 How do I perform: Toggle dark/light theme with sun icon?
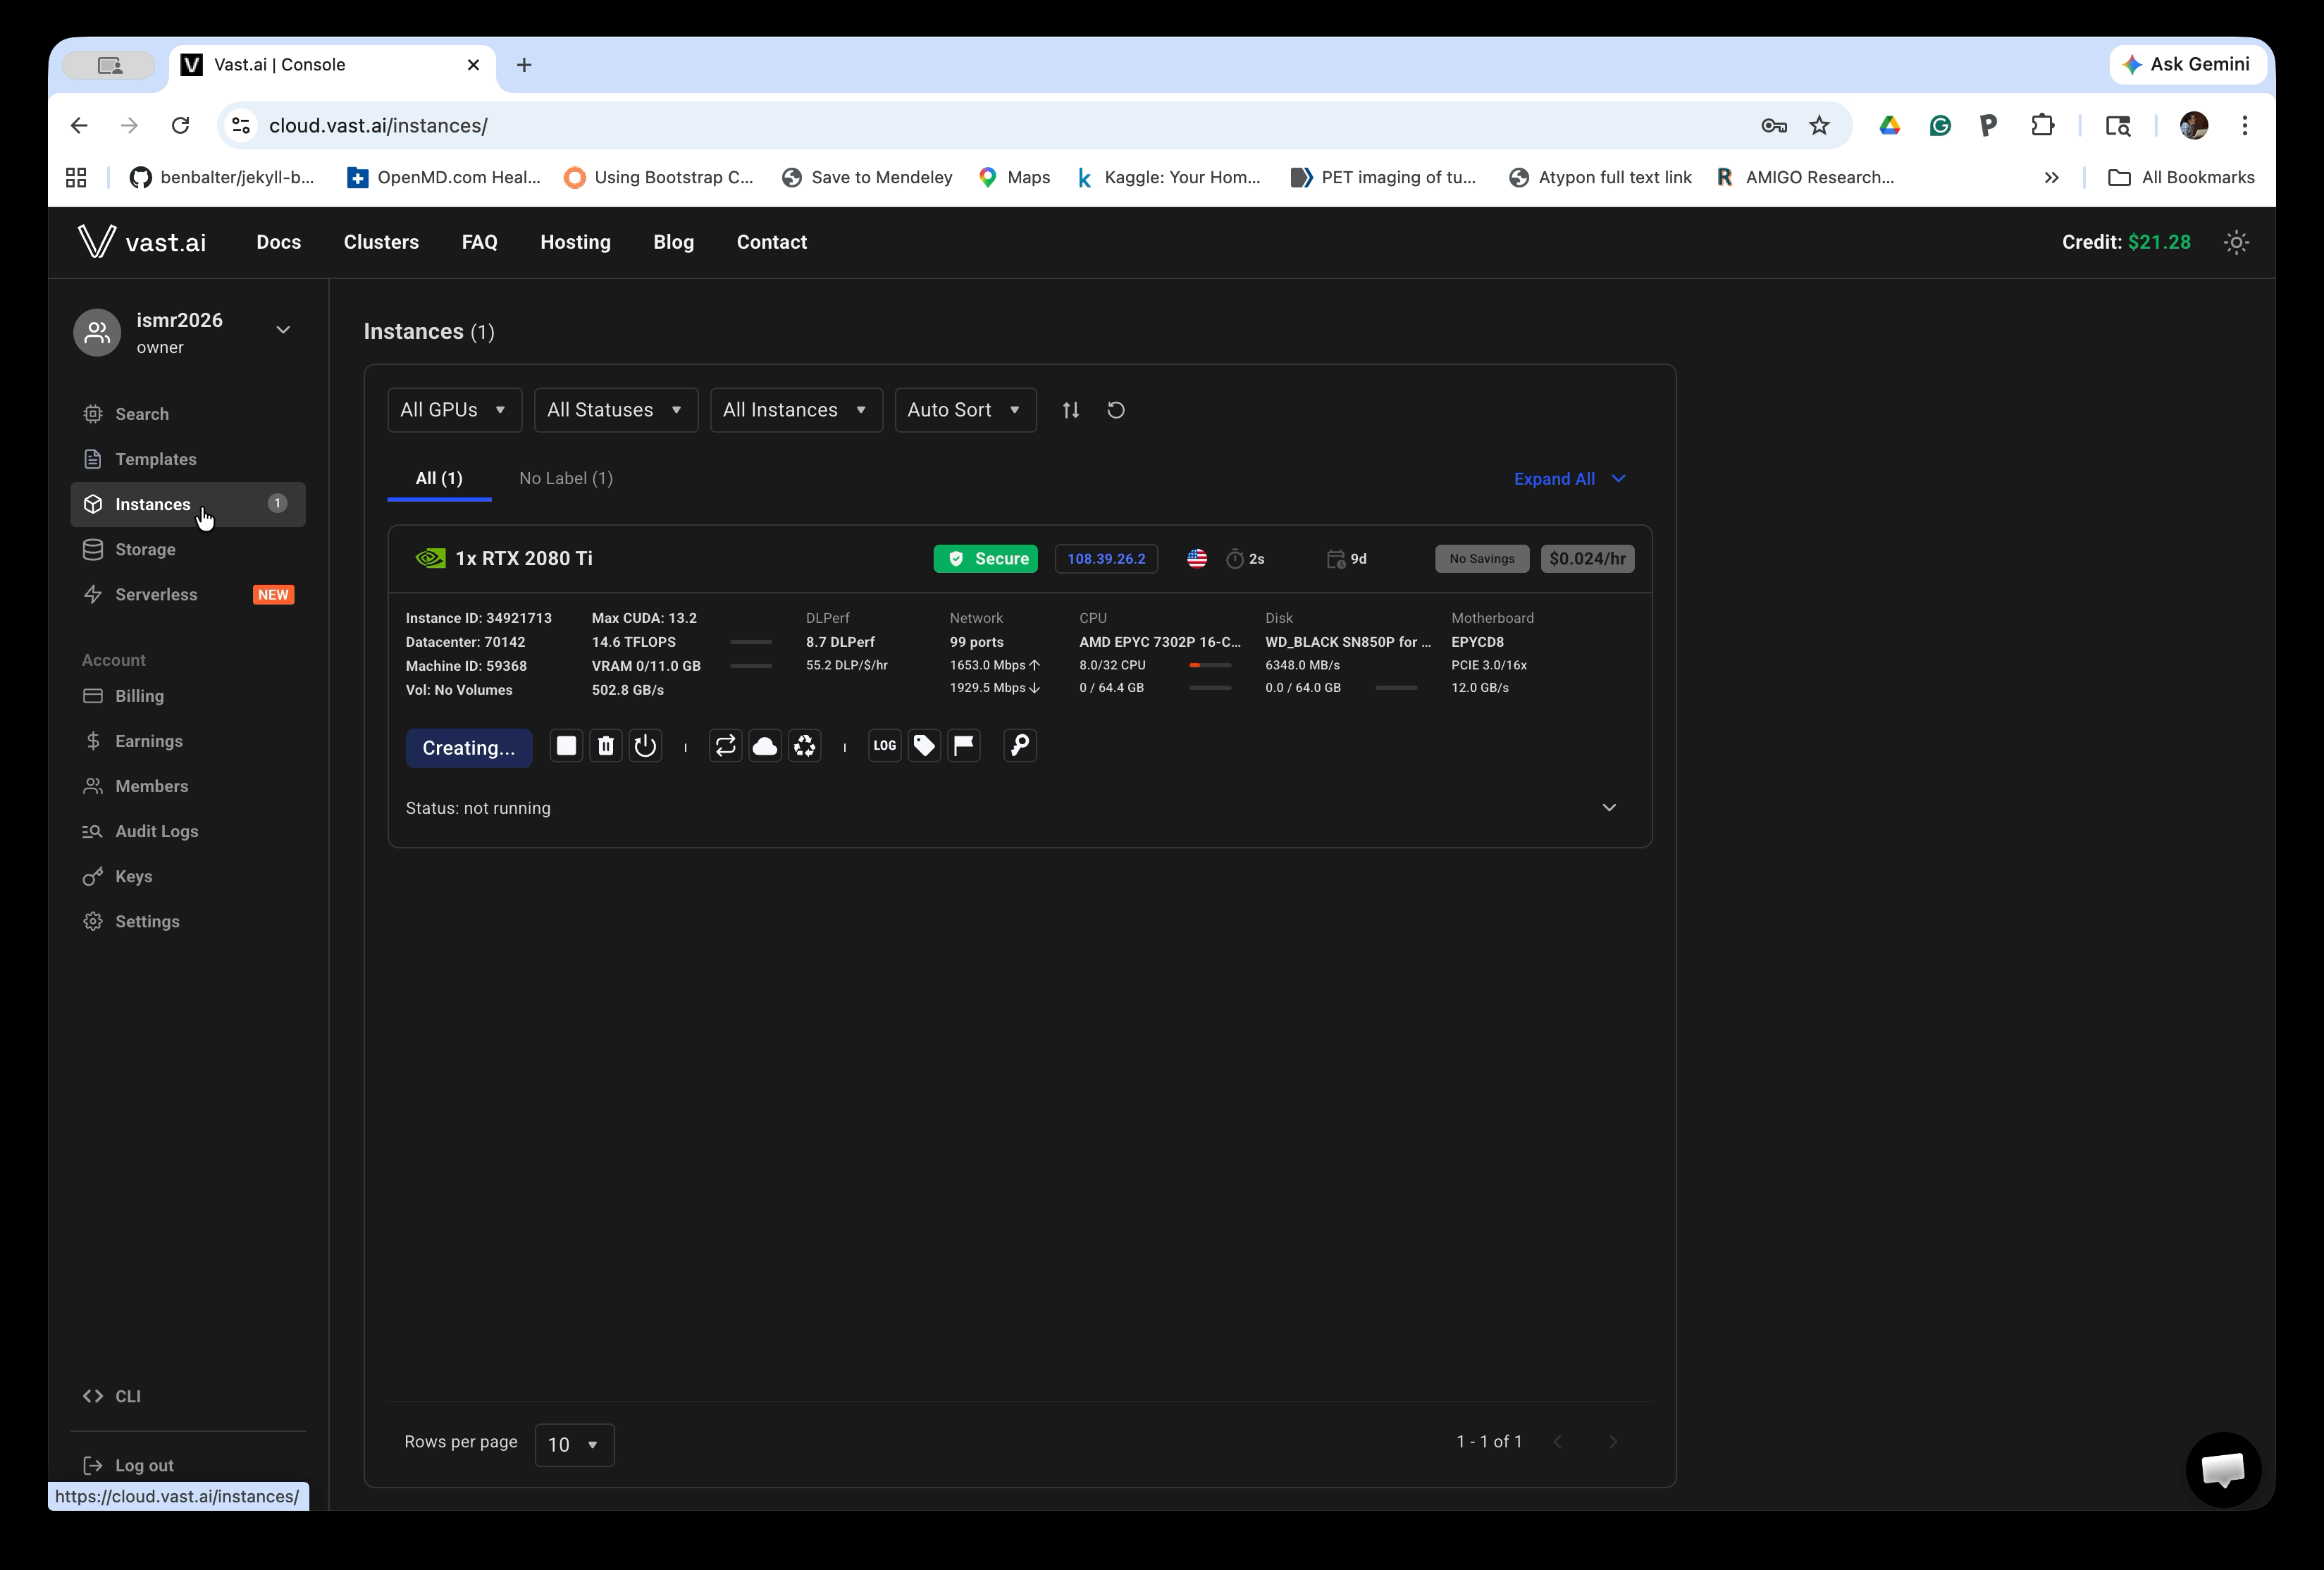pyautogui.click(x=2237, y=241)
